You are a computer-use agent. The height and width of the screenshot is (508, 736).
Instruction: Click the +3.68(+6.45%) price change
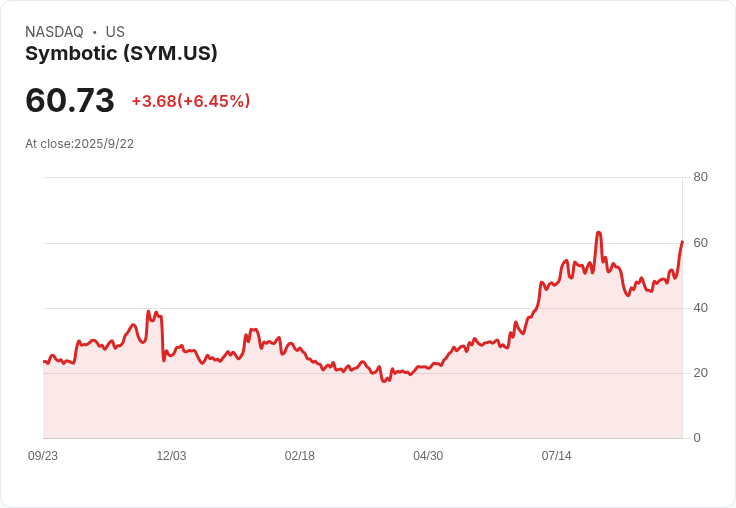[x=191, y=101]
